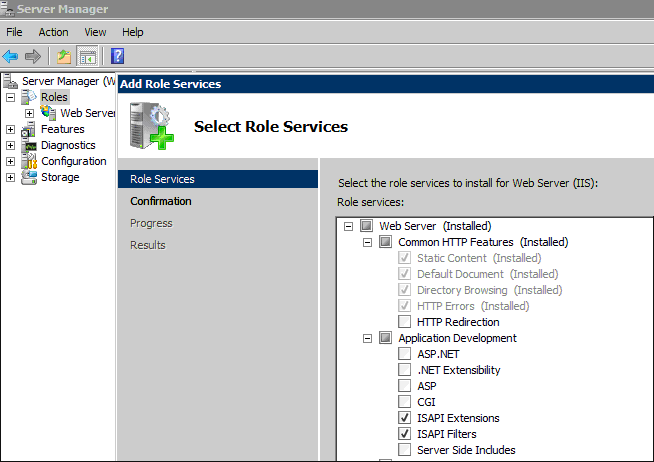Open the Action menu
Image resolution: width=654 pixels, height=462 pixels.
point(53,32)
